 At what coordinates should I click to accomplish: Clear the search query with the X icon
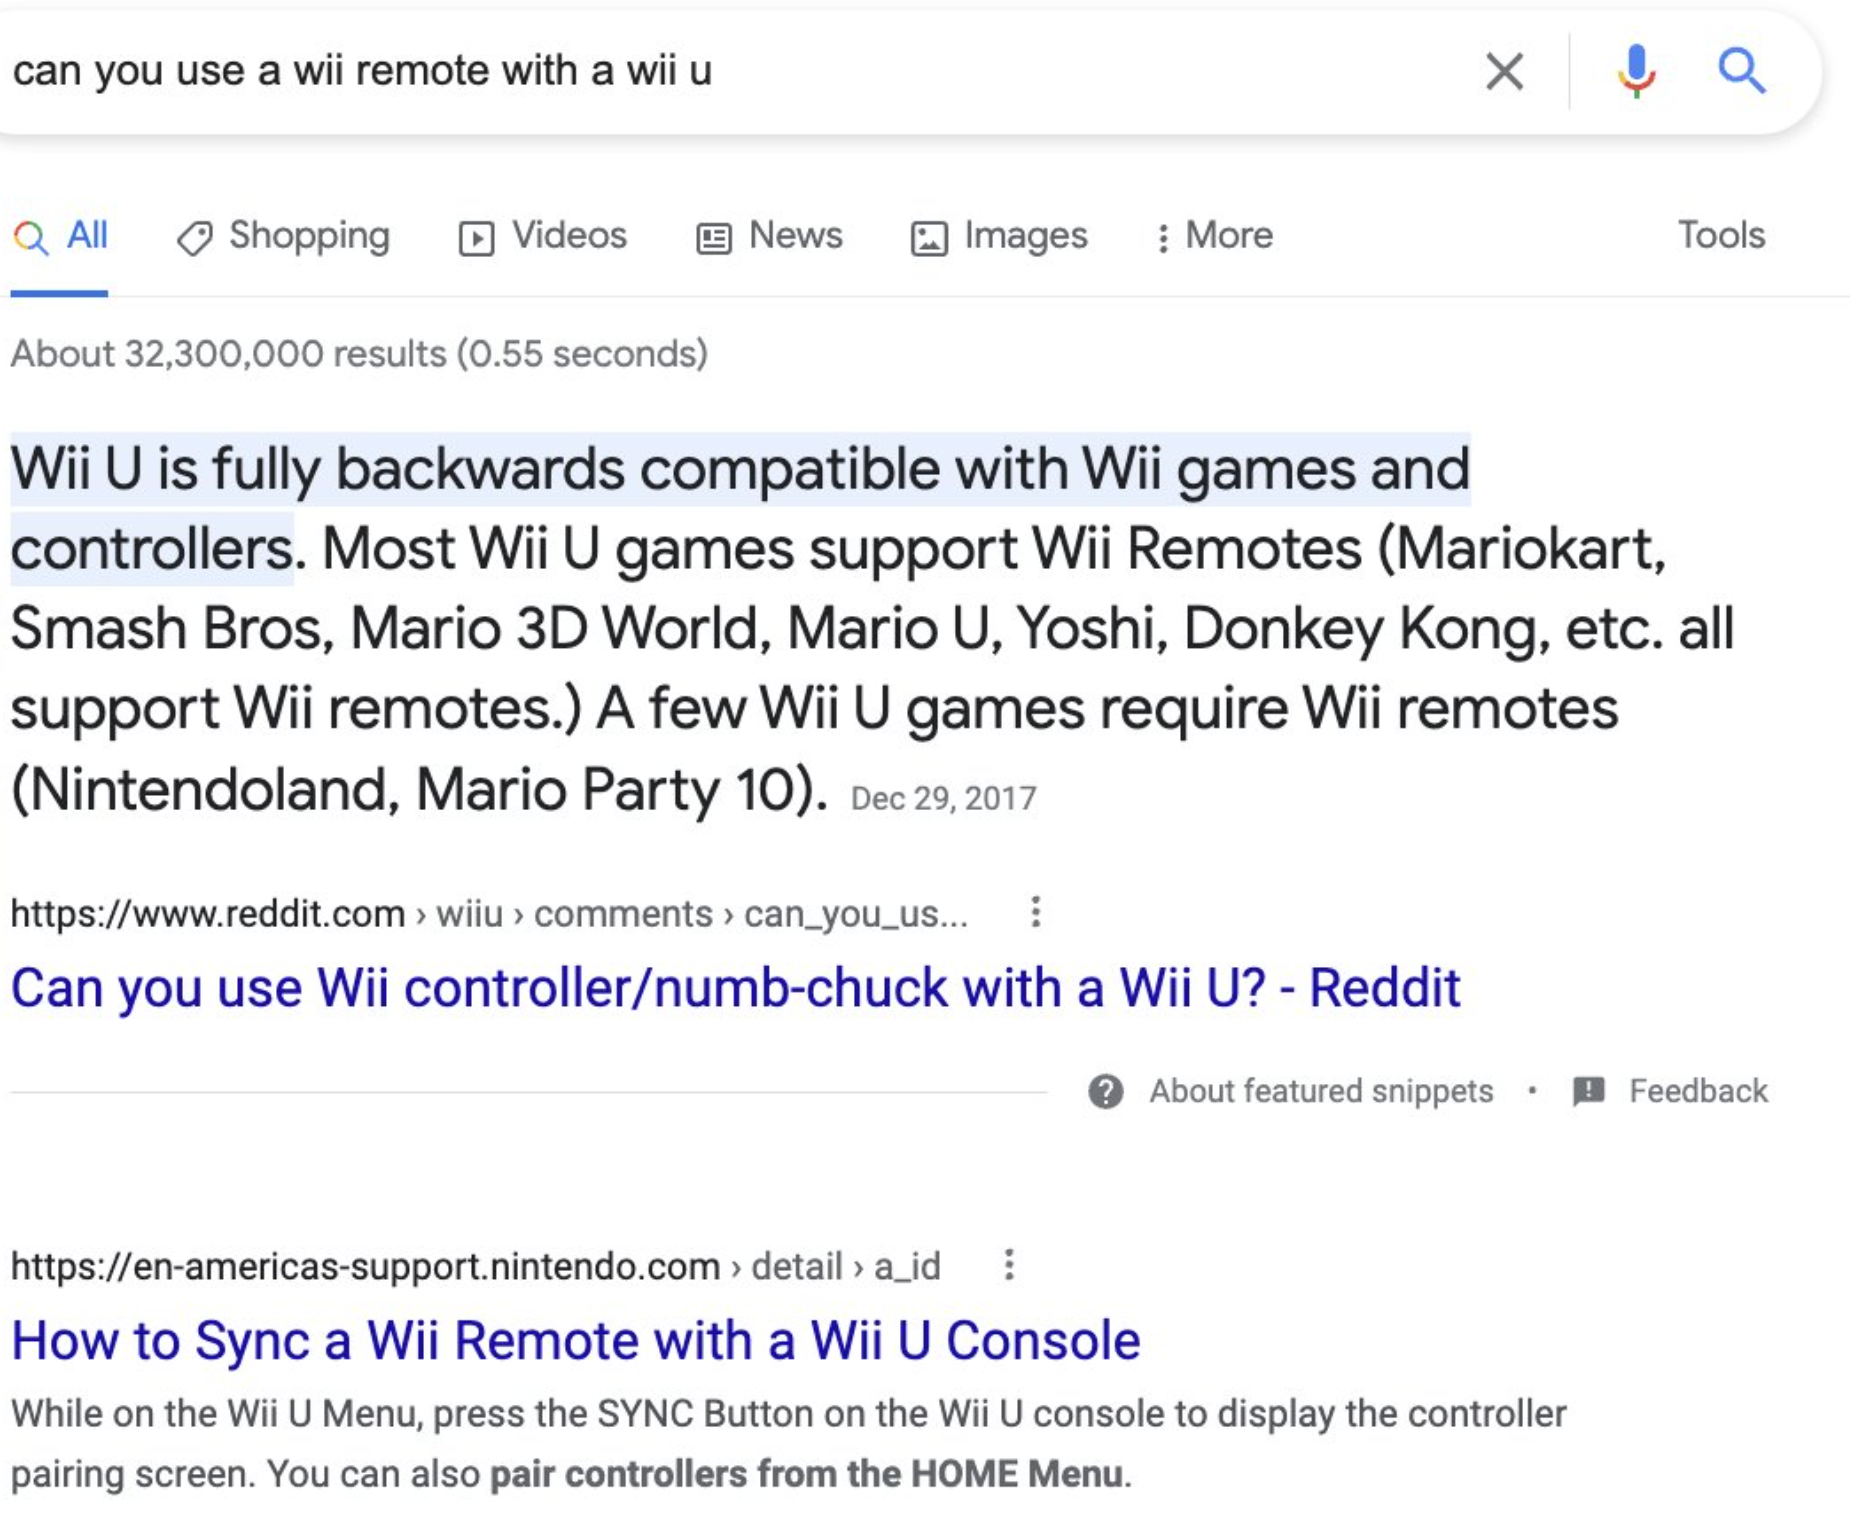1504,70
